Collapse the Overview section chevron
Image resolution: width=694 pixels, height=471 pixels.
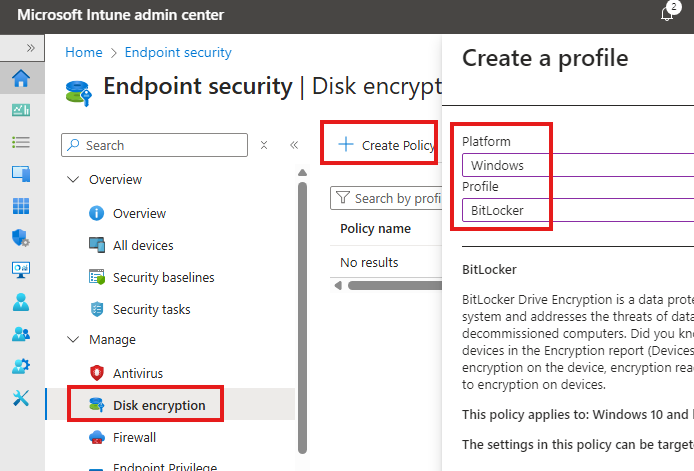click(x=73, y=180)
